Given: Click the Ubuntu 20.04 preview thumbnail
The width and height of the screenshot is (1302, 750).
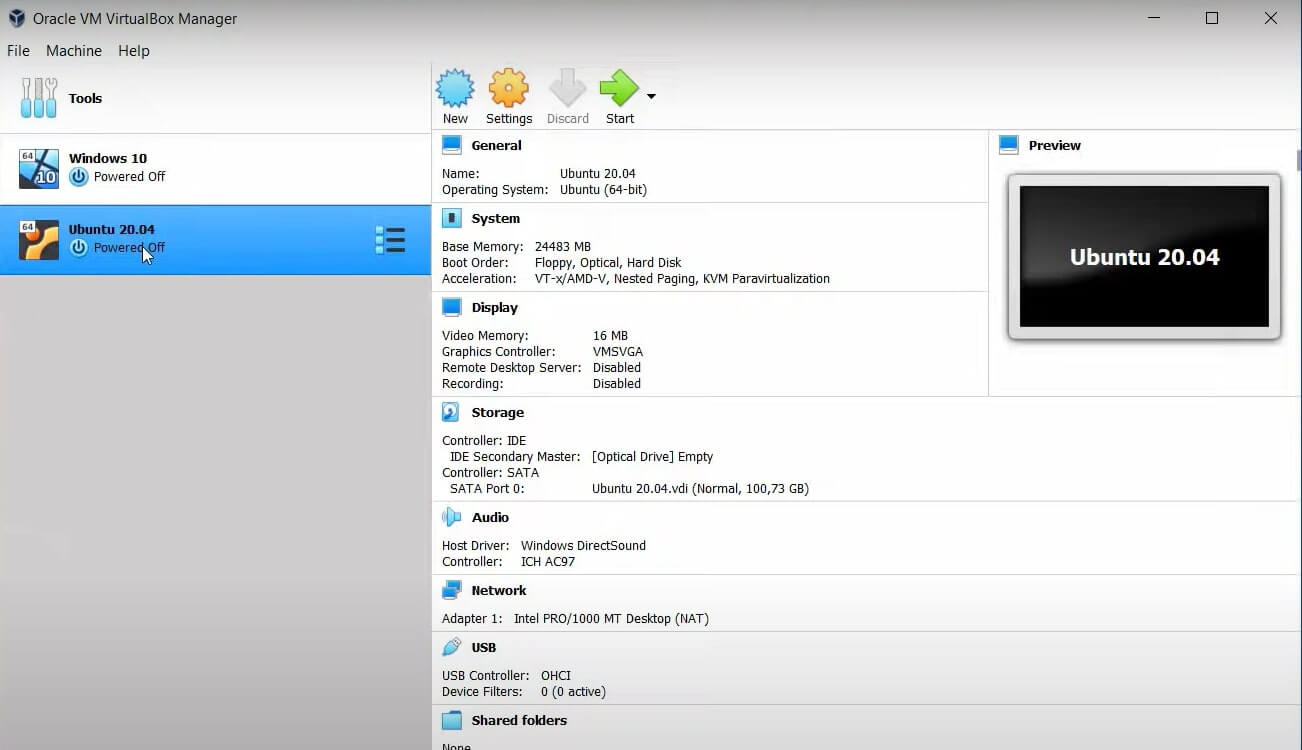Looking at the screenshot, I should point(1144,257).
